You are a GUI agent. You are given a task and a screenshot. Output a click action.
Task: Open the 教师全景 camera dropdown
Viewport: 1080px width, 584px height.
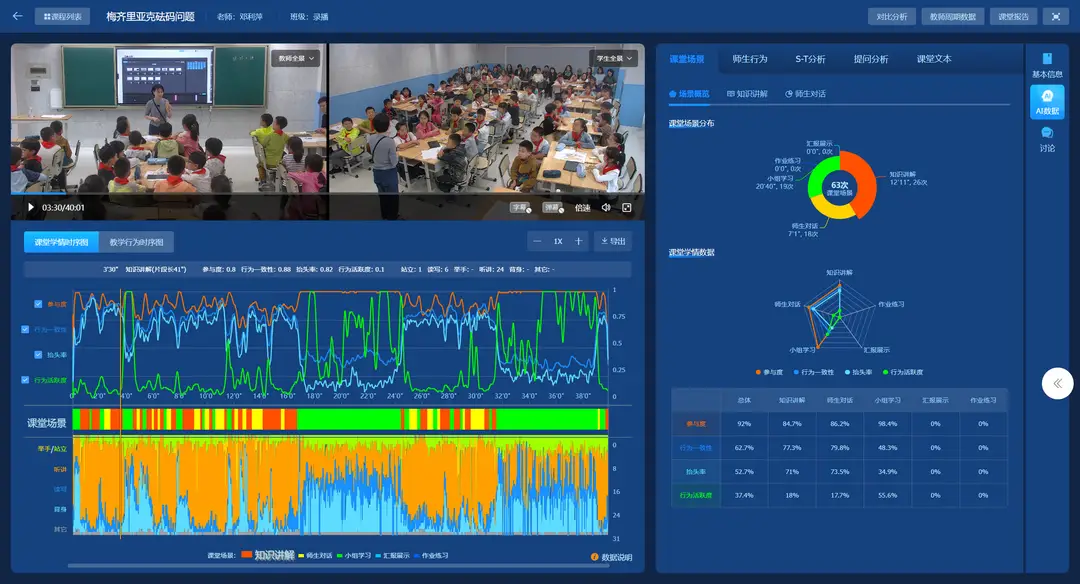296,59
